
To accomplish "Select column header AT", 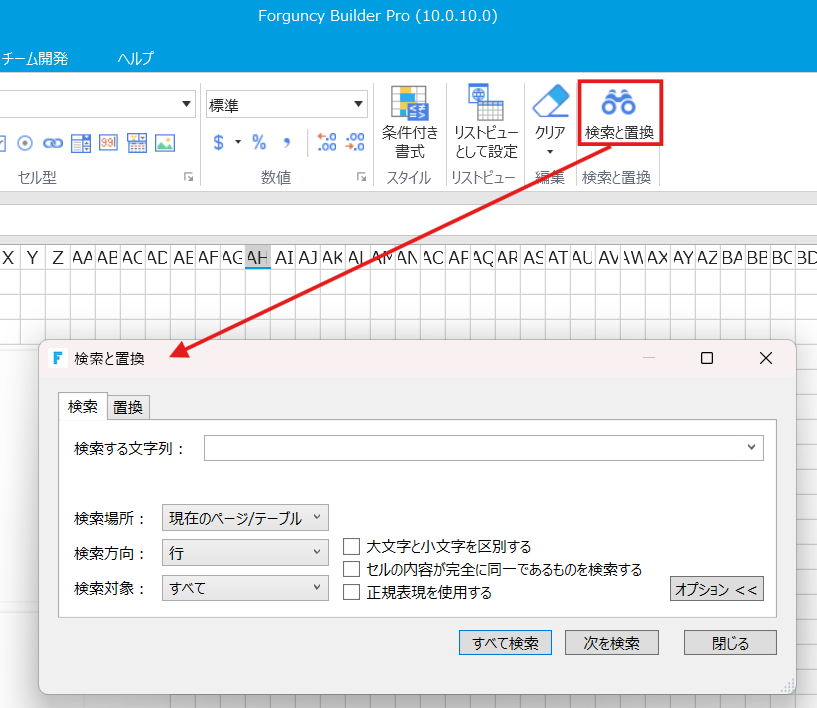I will point(558,257).
